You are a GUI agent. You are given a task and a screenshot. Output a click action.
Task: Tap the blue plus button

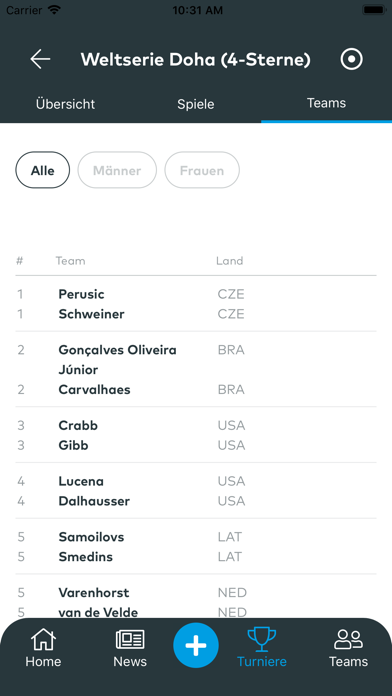click(x=196, y=645)
